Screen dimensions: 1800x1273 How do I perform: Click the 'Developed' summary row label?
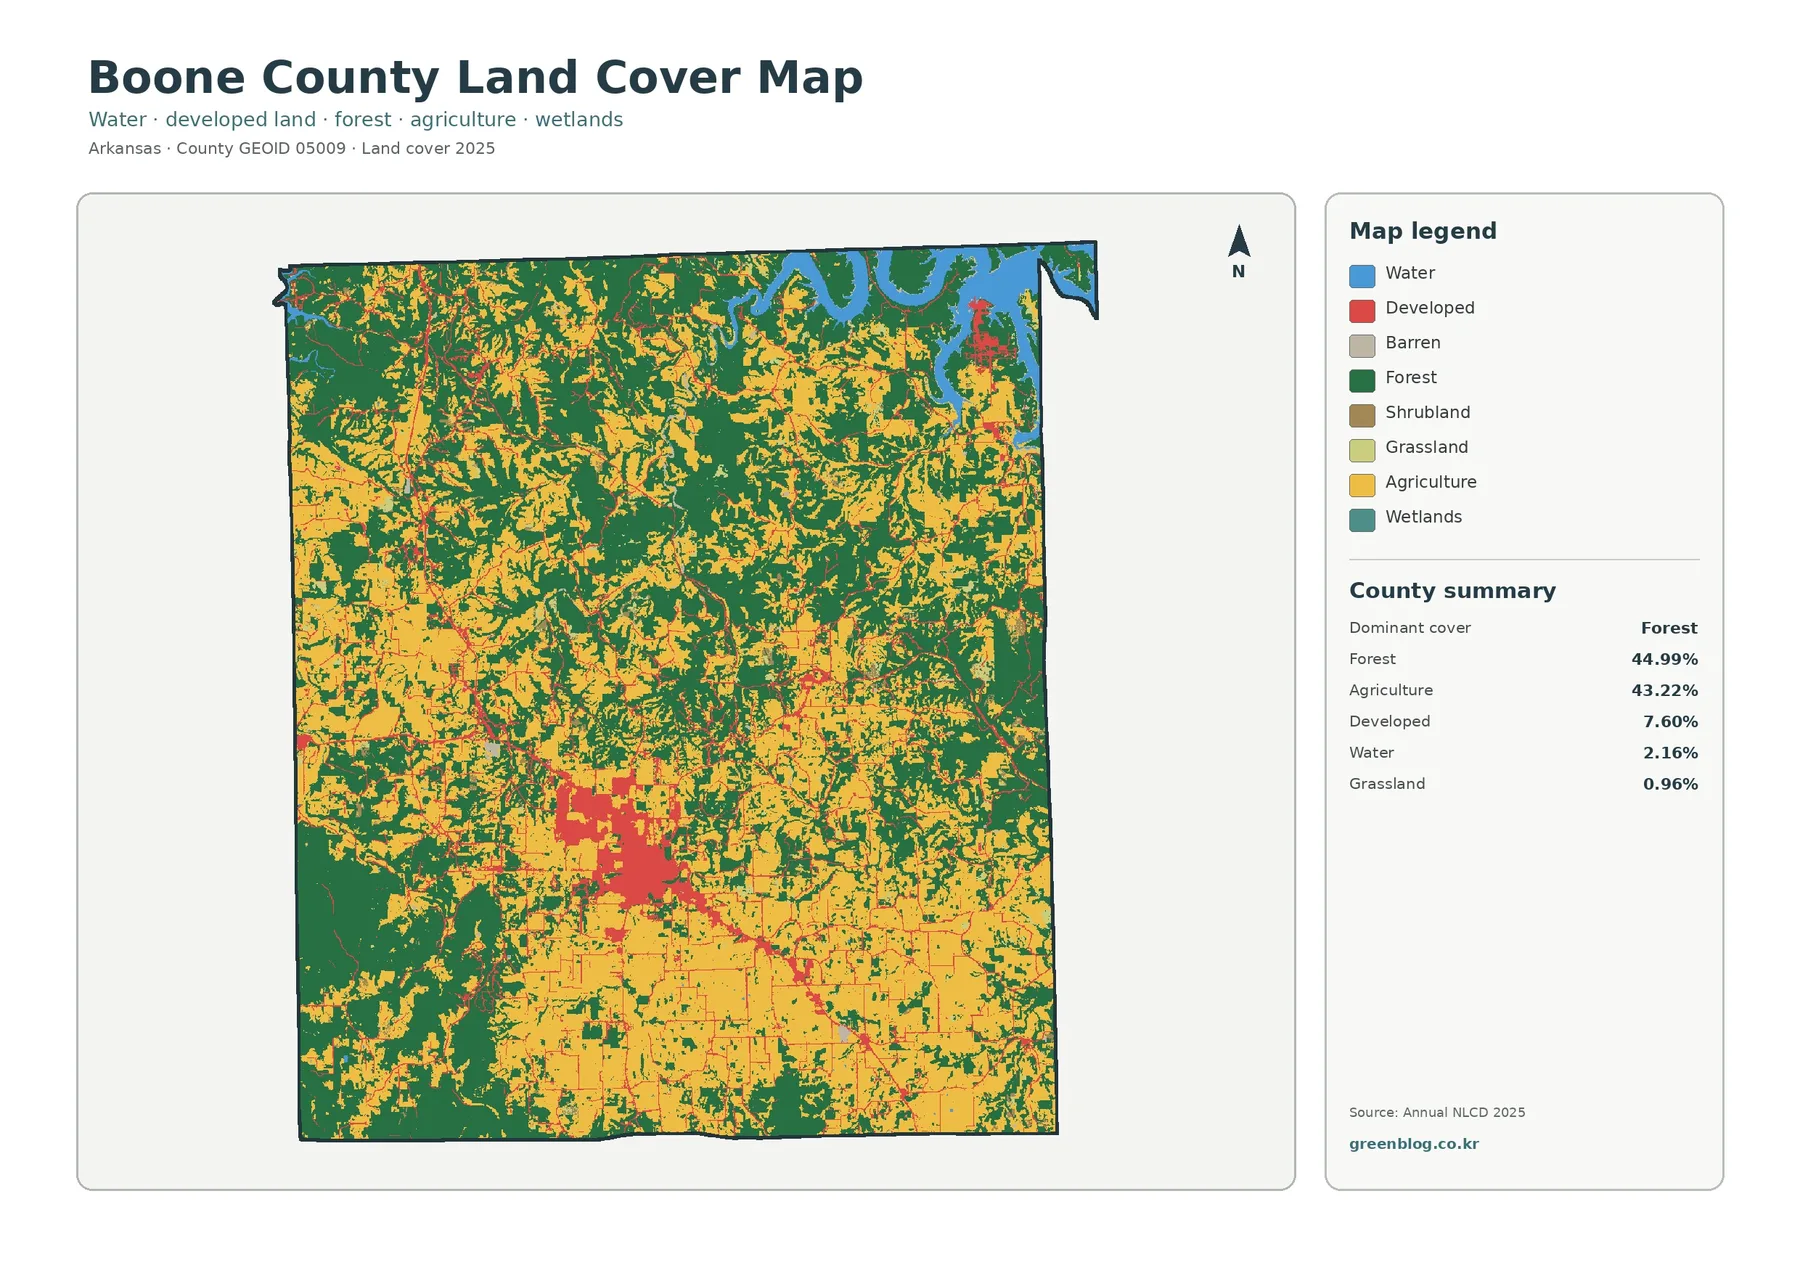[1390, 721]
